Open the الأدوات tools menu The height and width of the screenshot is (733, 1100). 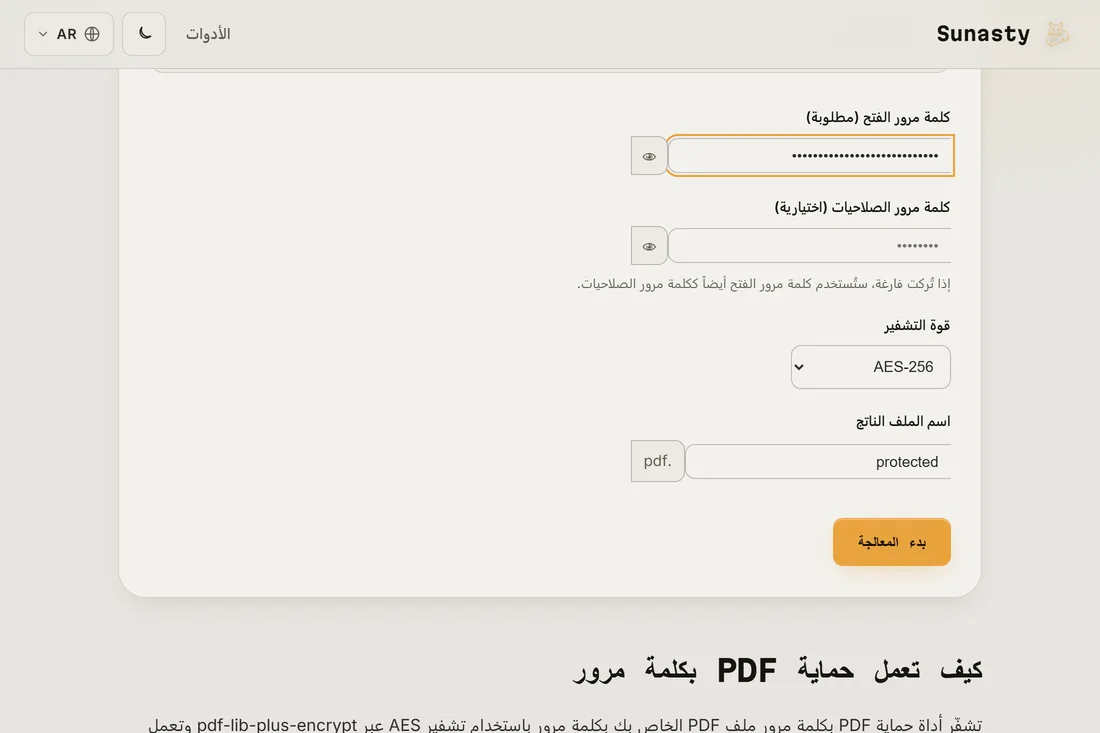tap(208, 34)
